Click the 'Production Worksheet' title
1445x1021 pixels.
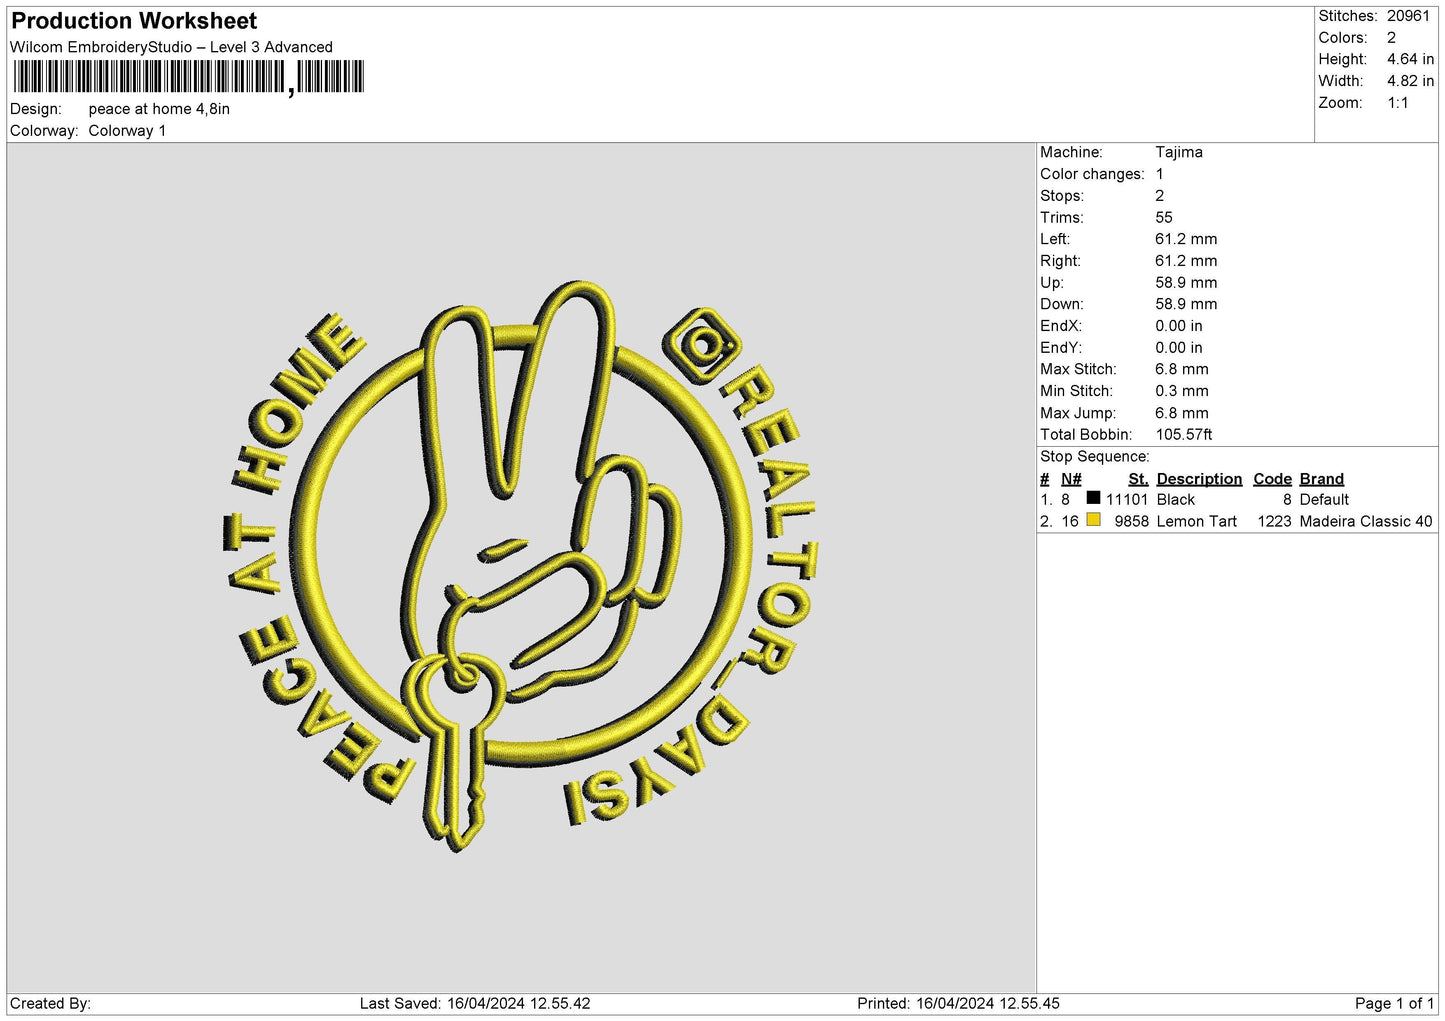[134, 21]
